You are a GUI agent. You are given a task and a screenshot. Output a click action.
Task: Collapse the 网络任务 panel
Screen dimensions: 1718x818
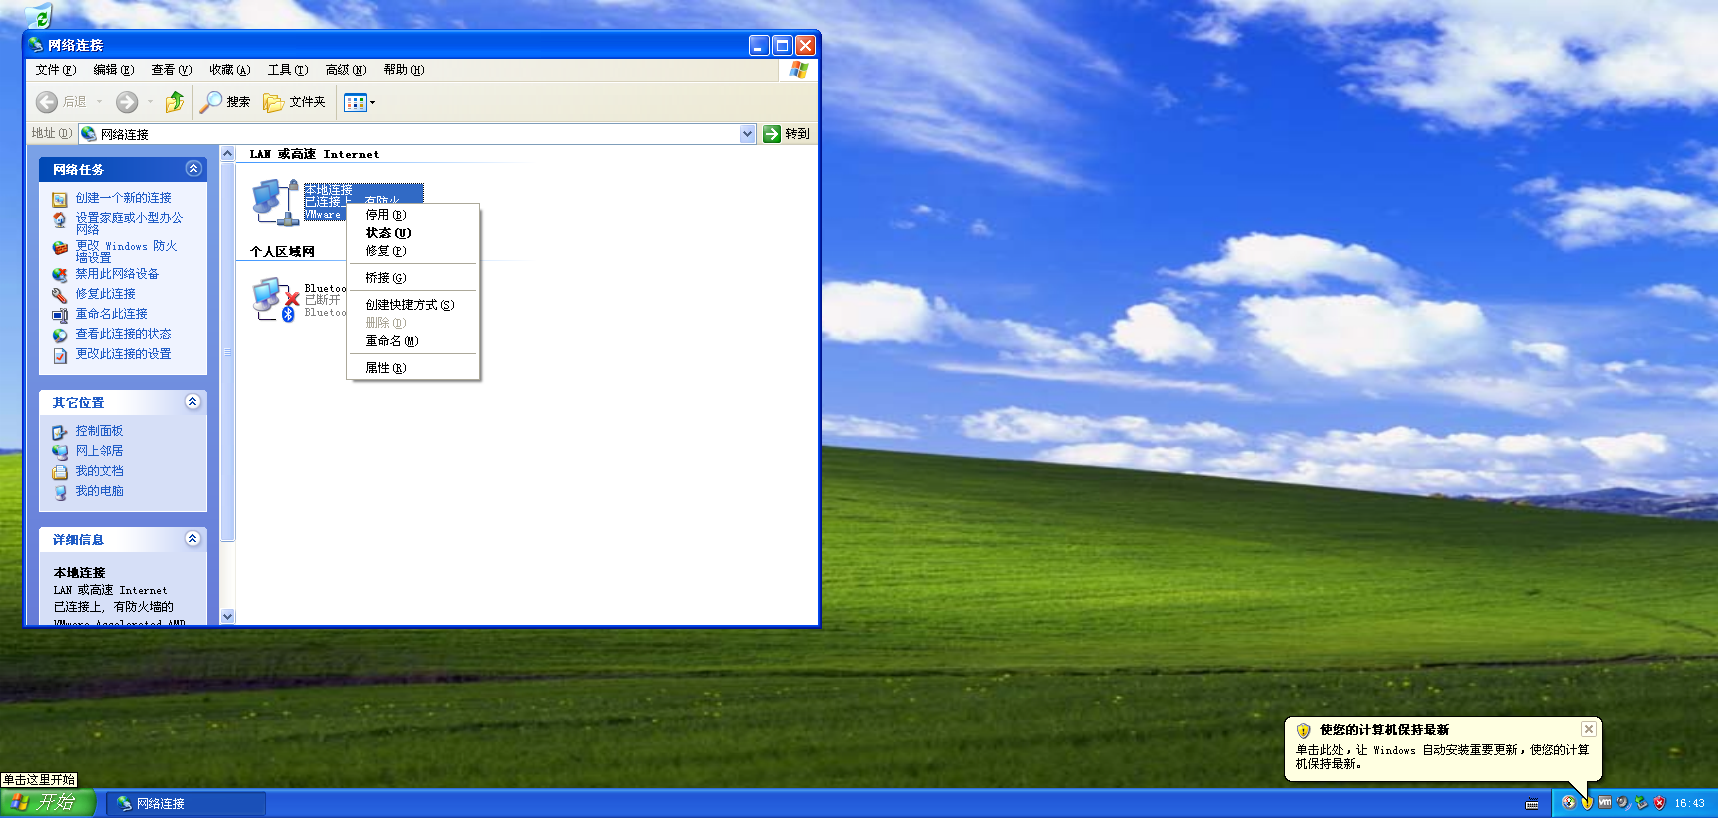pyautogui.click(x=193, y=169)
